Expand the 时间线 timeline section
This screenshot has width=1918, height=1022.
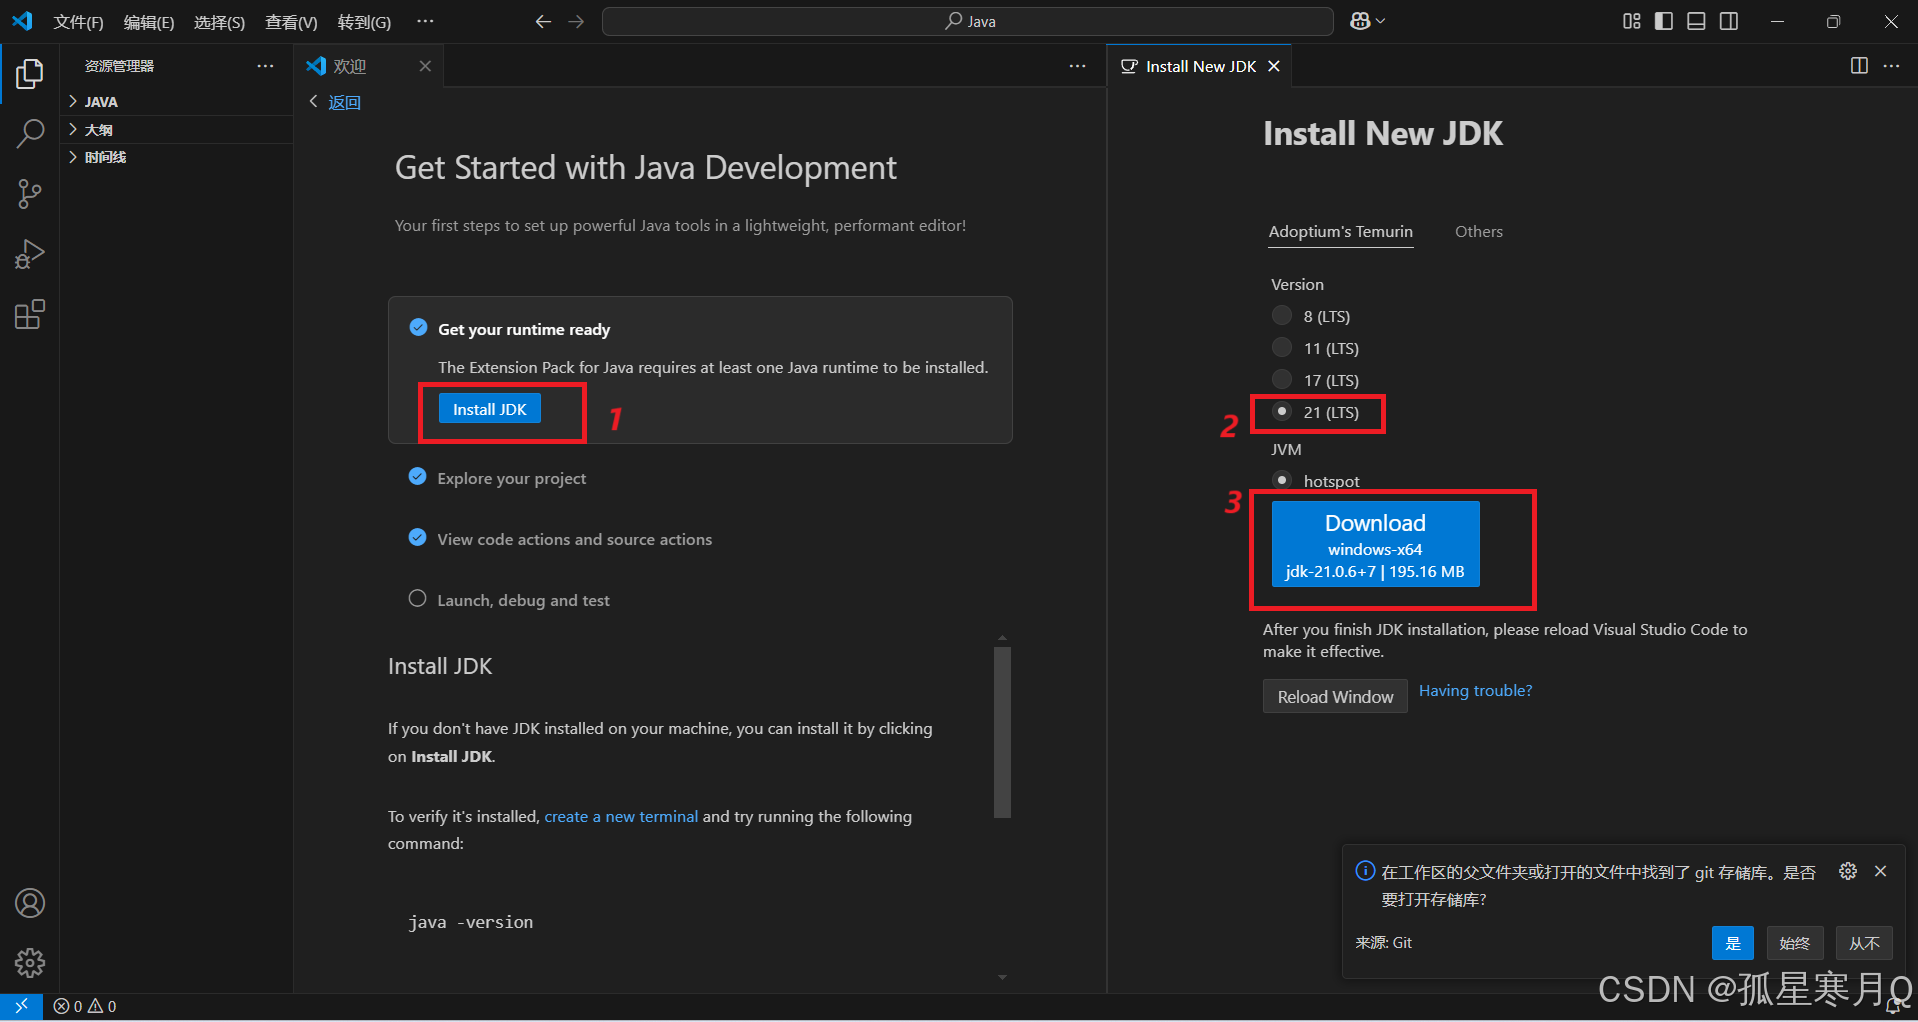point(176,157)
